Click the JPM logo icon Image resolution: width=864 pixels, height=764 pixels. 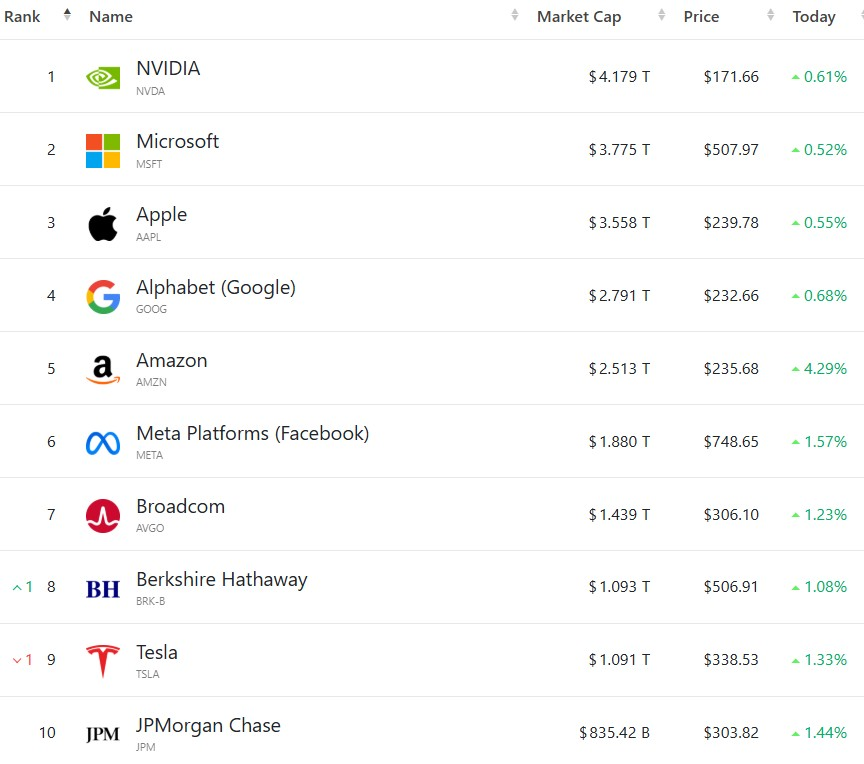point(103,734)
